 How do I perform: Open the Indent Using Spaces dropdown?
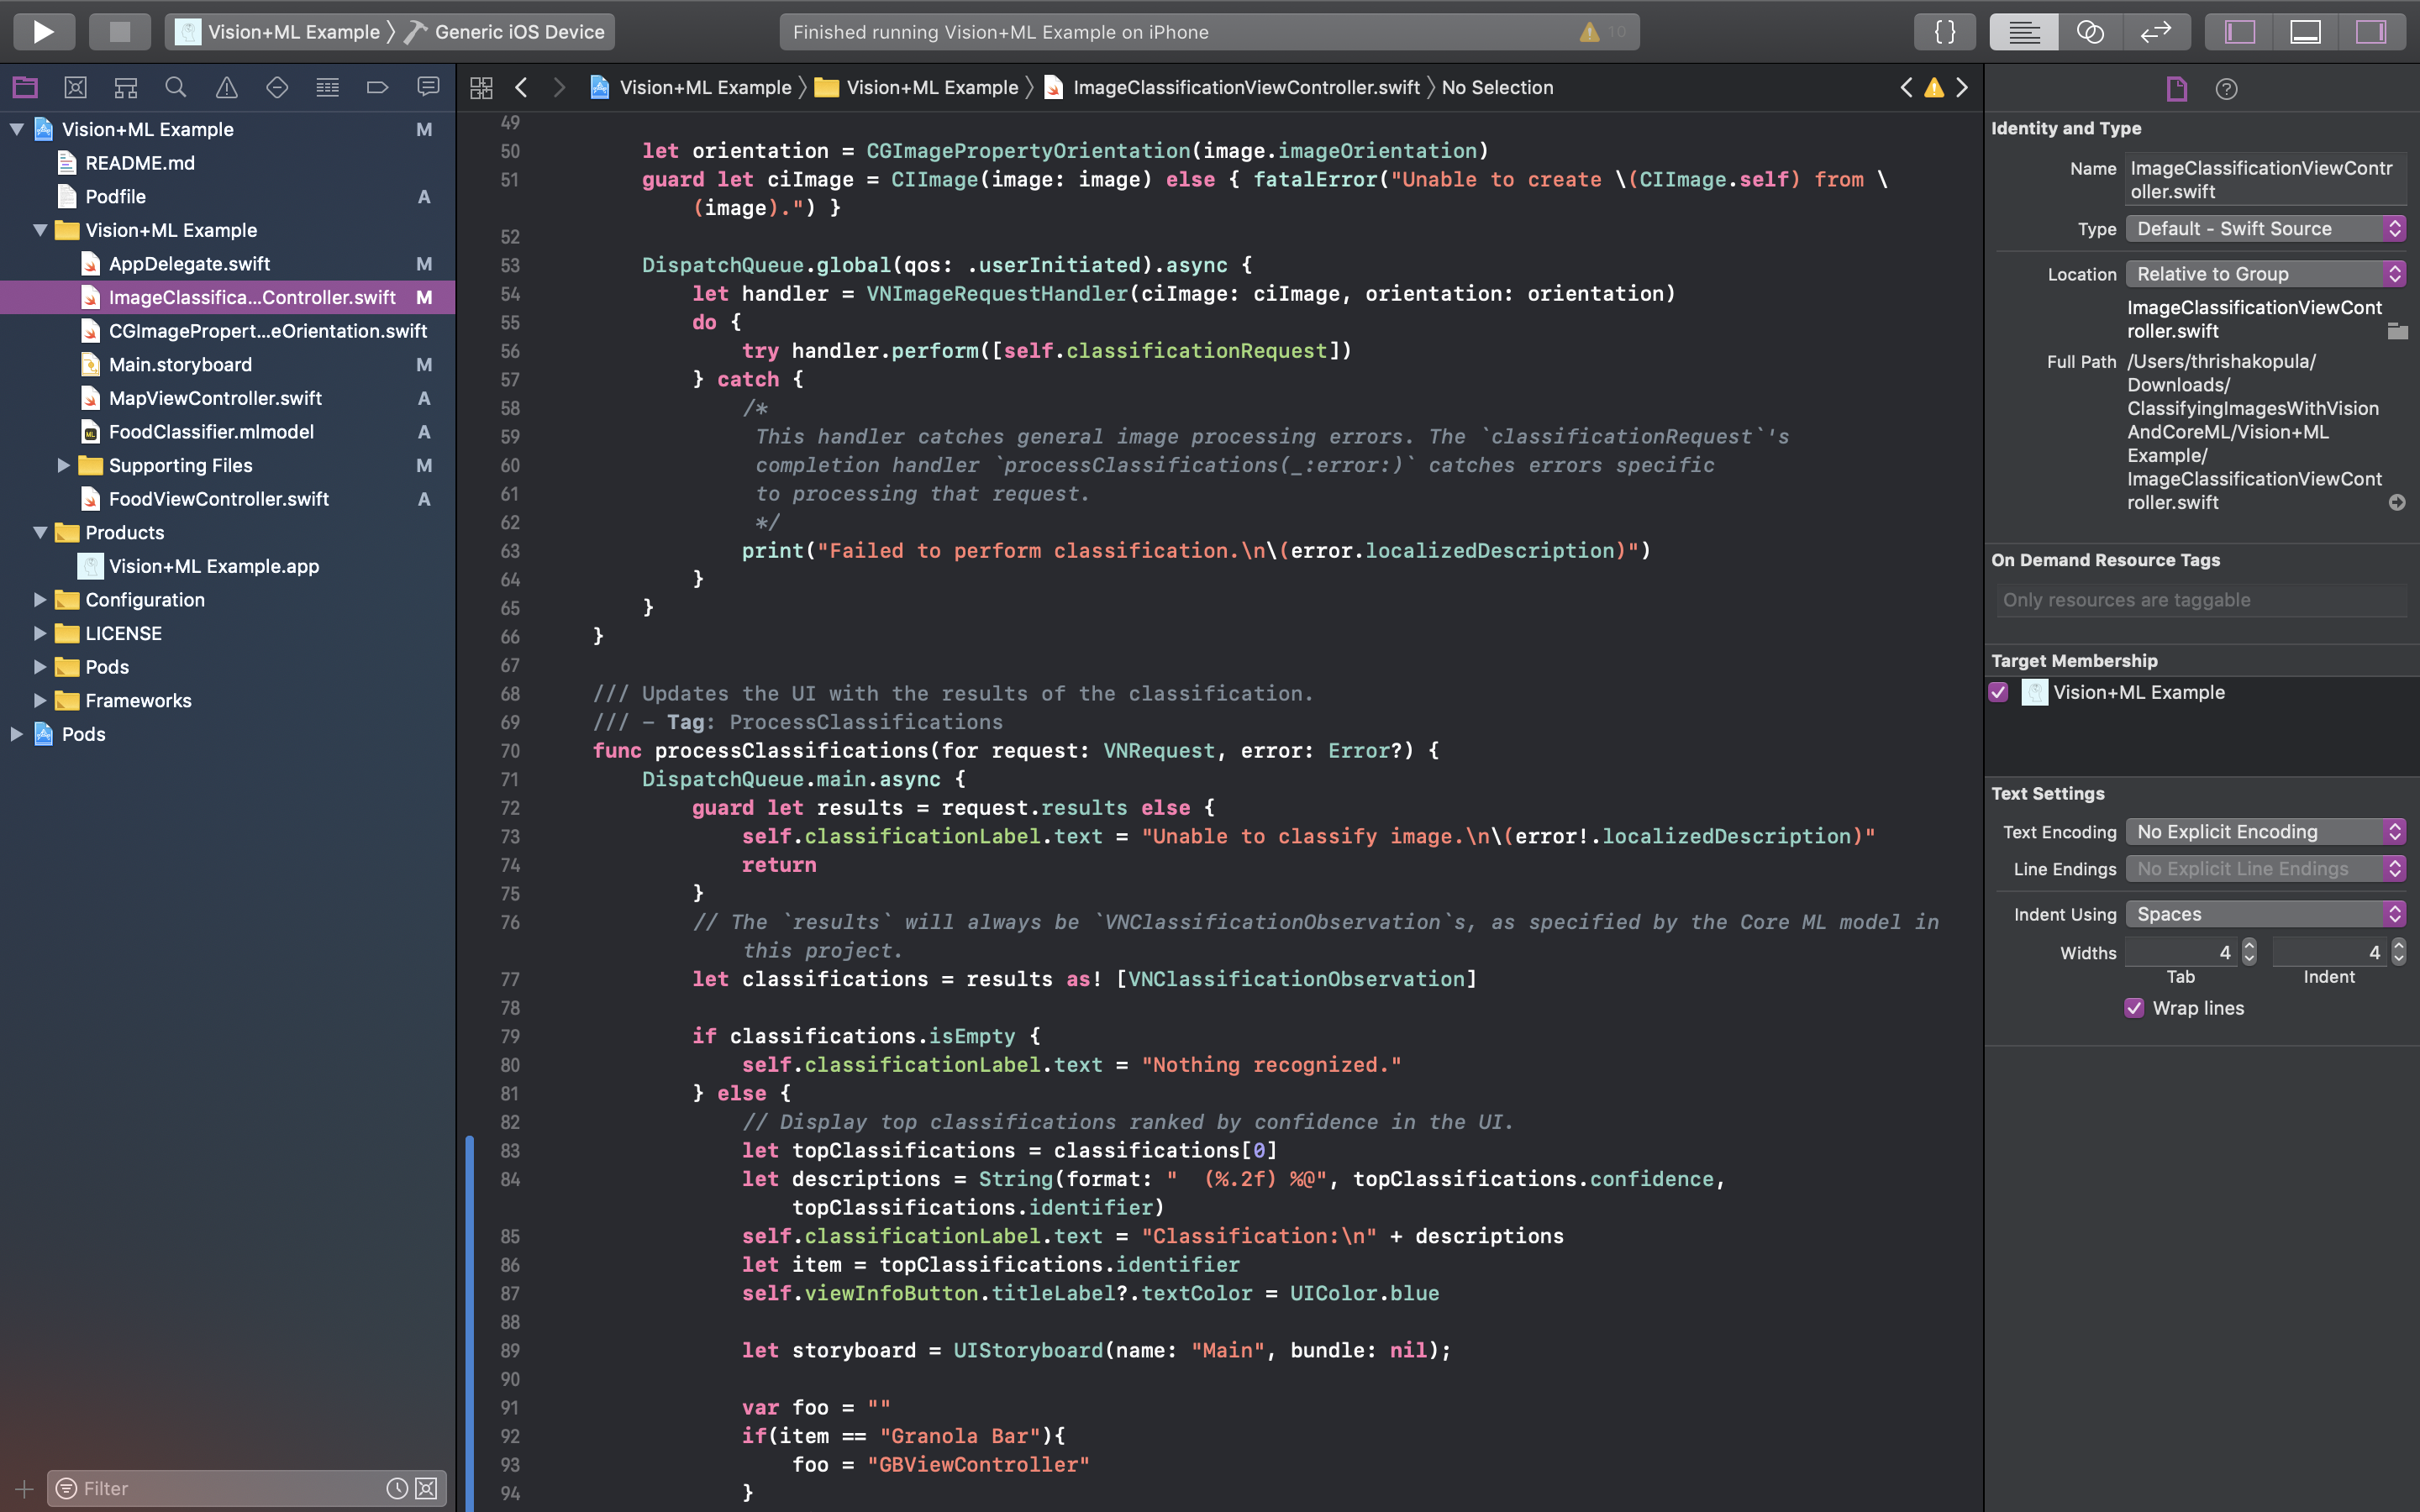tap(2265, 914)
